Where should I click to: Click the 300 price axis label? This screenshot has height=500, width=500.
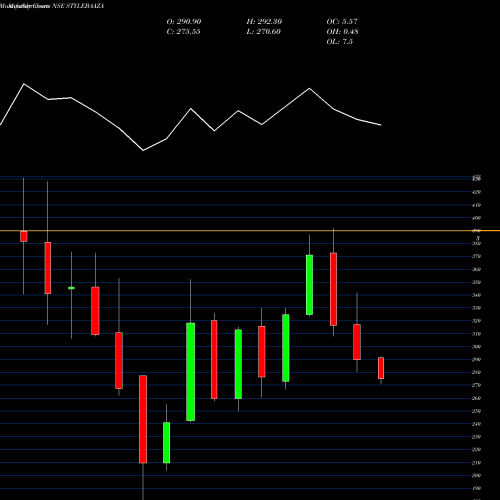[477, 347]
